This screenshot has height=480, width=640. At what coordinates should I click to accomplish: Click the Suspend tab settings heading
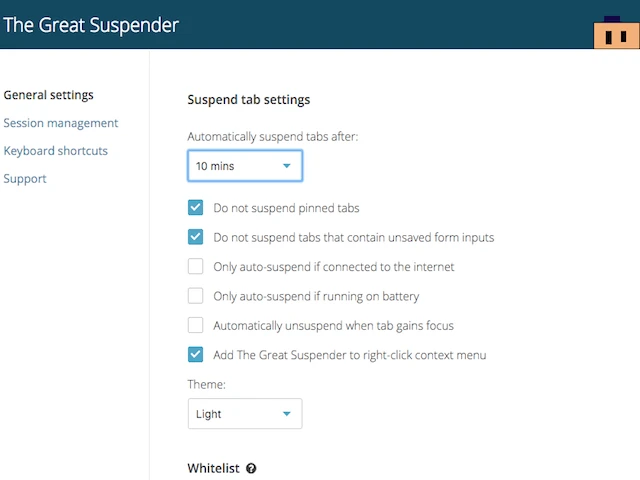click(248, 100)
